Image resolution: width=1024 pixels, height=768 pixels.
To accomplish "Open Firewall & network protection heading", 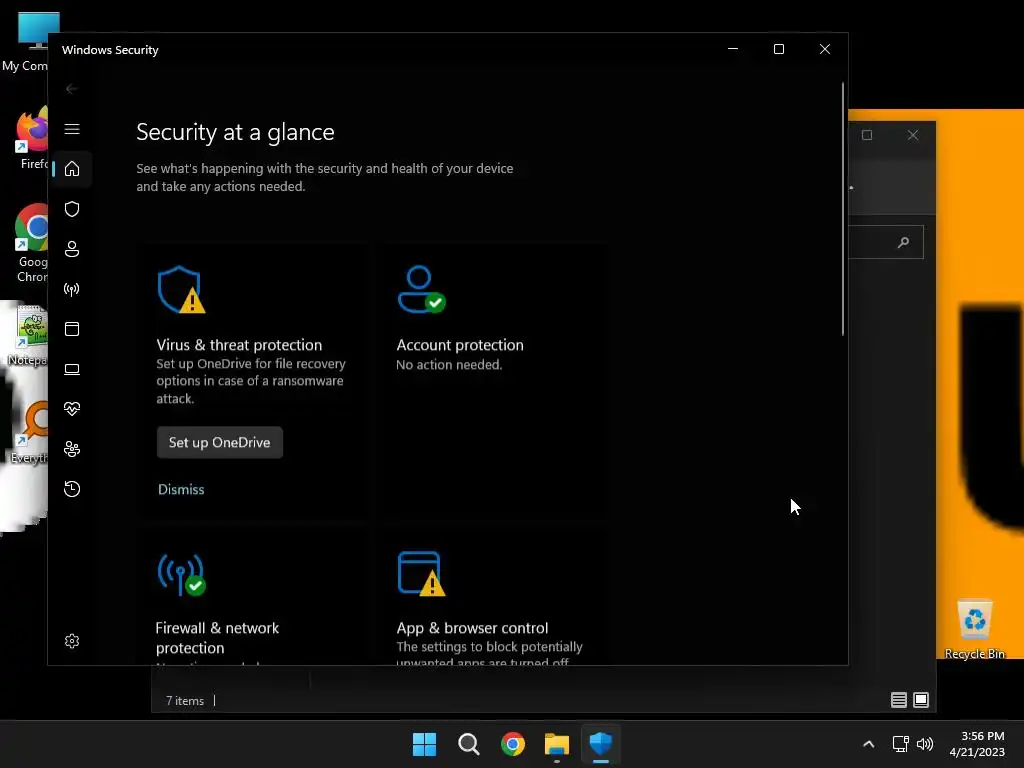I will coord(217,637).
